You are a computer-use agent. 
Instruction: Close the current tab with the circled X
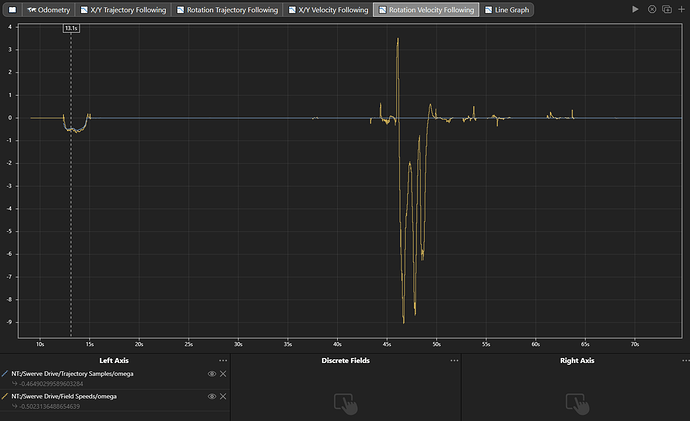[652, 9]
